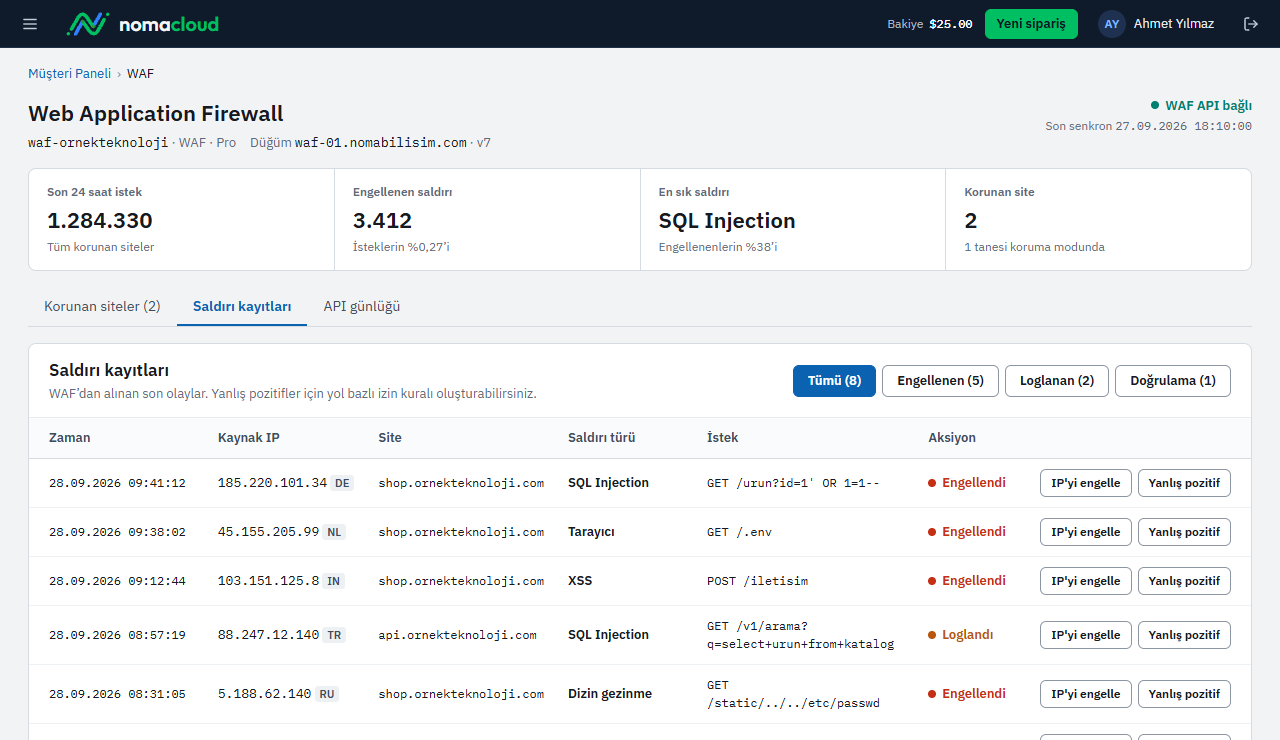The height and width of the screenshot is (740, 1280).
Task: Click the Son 24 saat istek card
Action: pos(181,219)
